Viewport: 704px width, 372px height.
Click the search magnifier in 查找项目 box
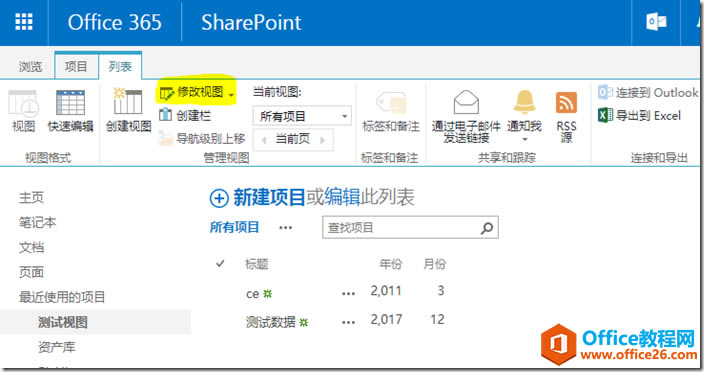click(487, 228)
